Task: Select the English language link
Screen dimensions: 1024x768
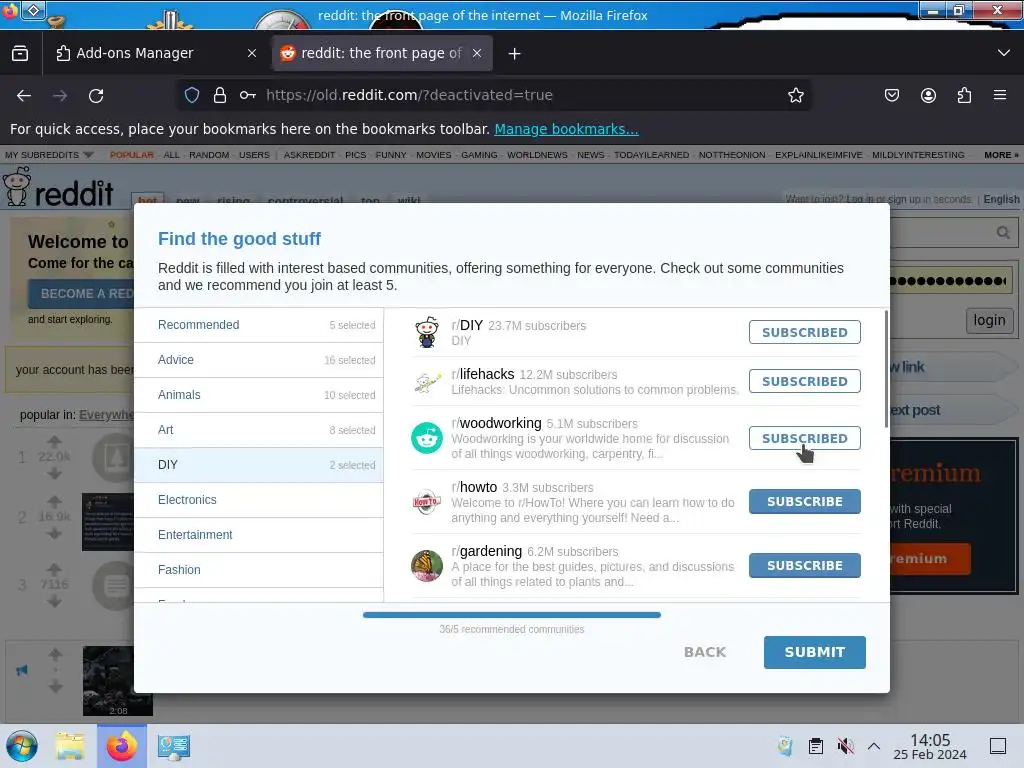Action: pos(1001,199)
